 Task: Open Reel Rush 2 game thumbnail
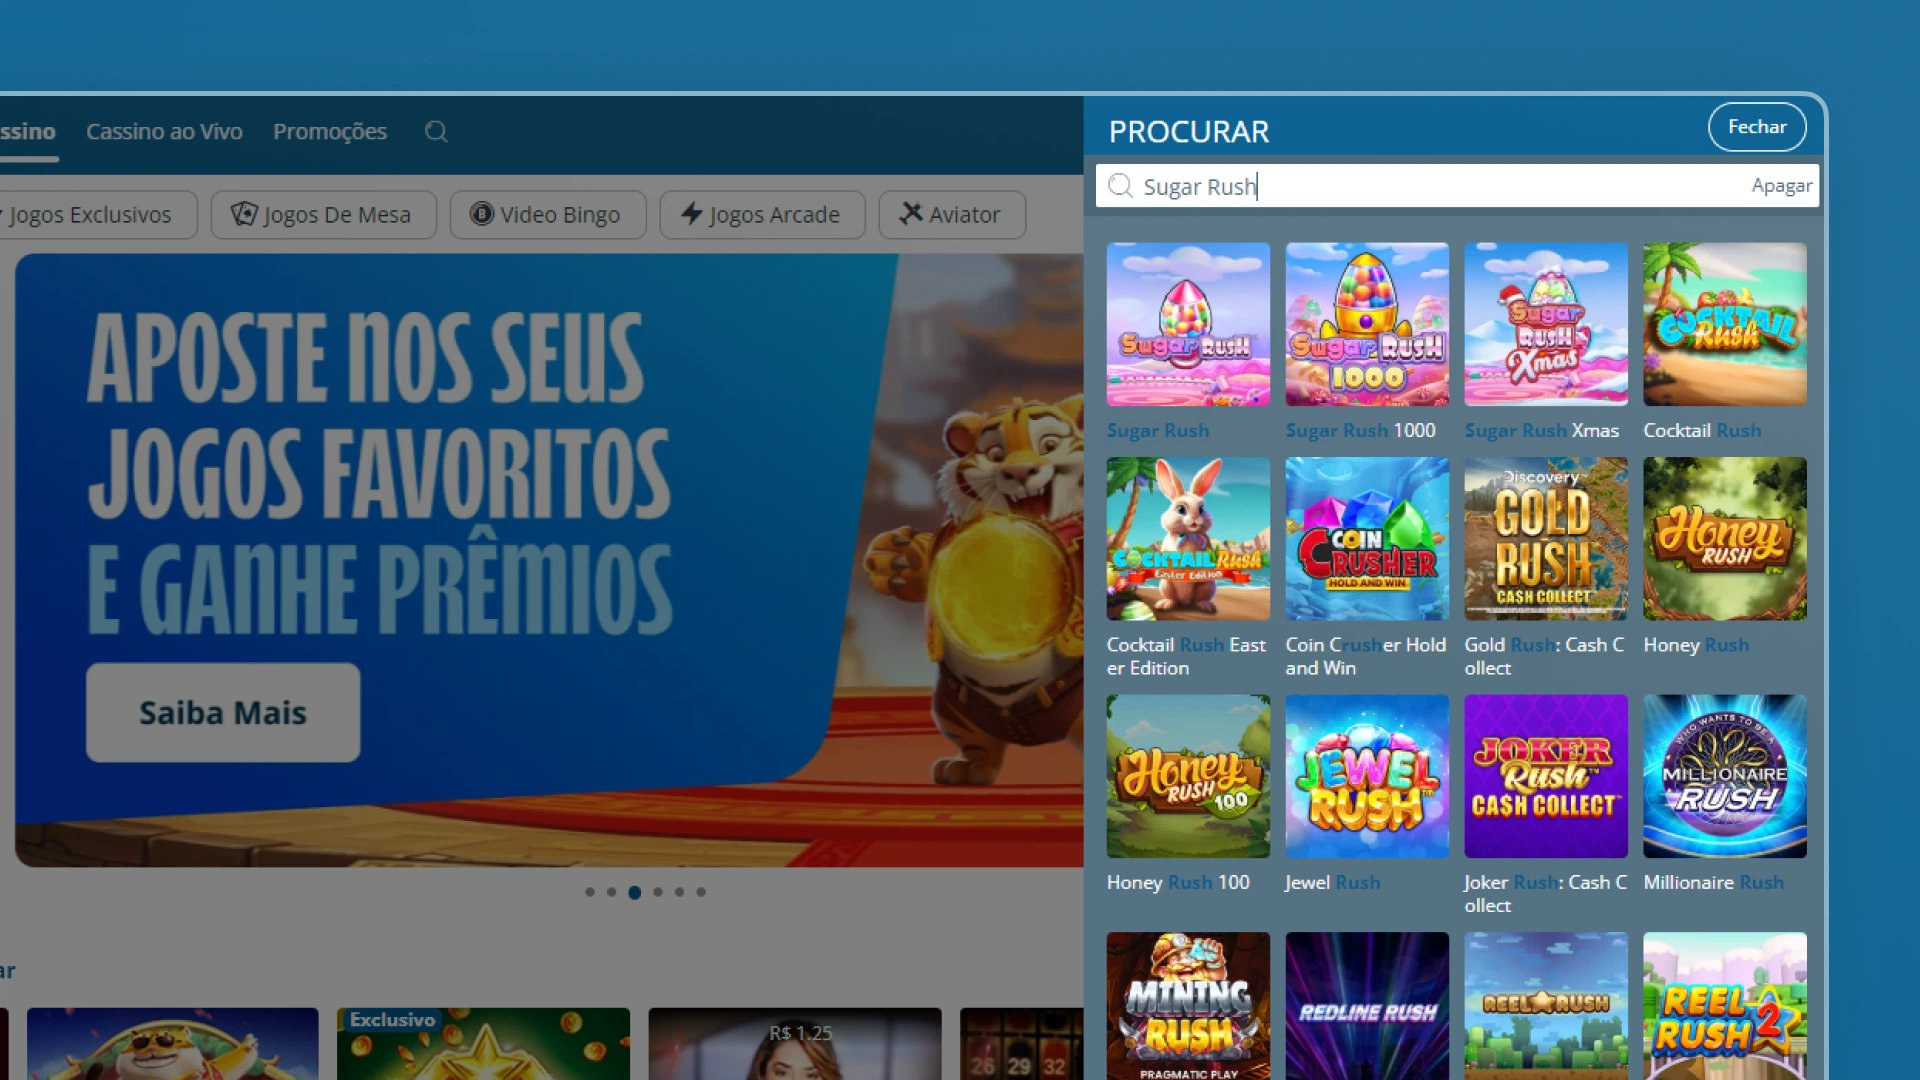[1725, 1006]
